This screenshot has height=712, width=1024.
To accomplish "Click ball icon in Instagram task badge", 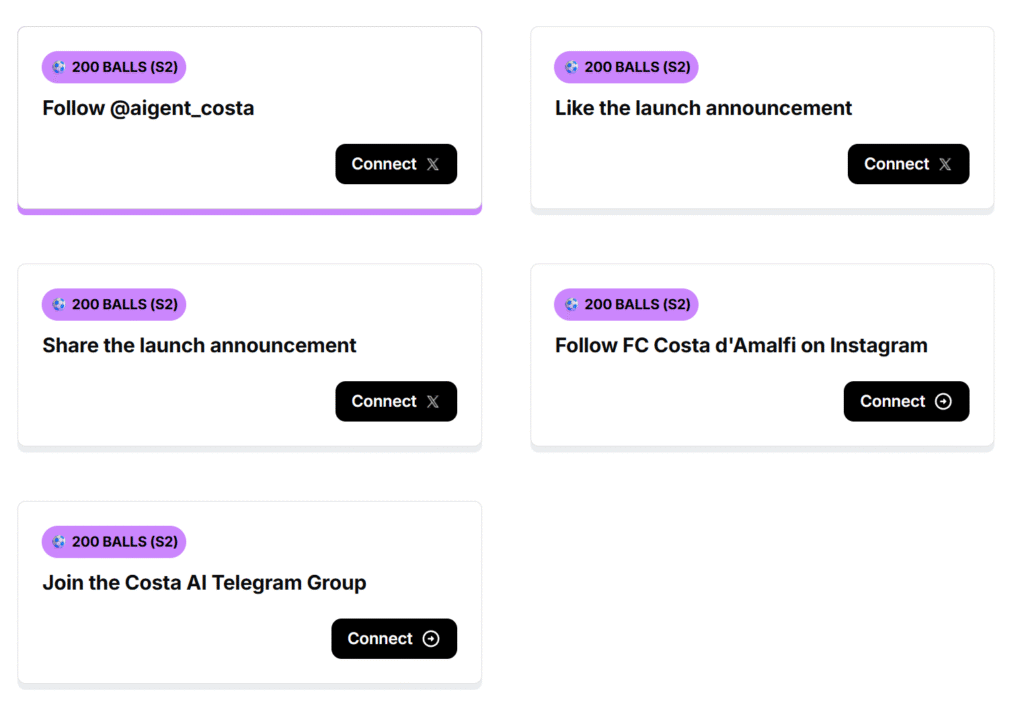I will click(571, 304).
